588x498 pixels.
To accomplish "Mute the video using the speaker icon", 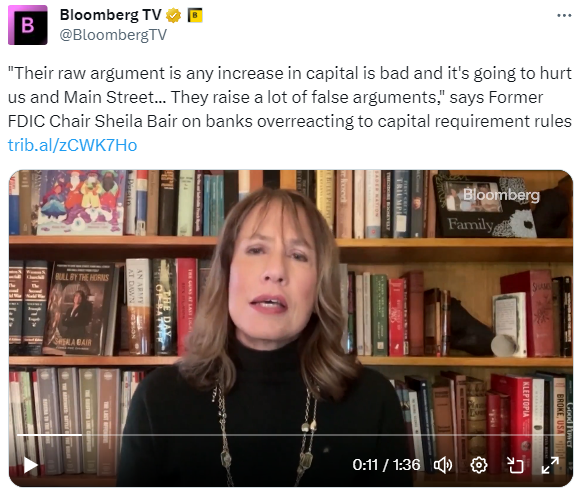I will point(443,465).
